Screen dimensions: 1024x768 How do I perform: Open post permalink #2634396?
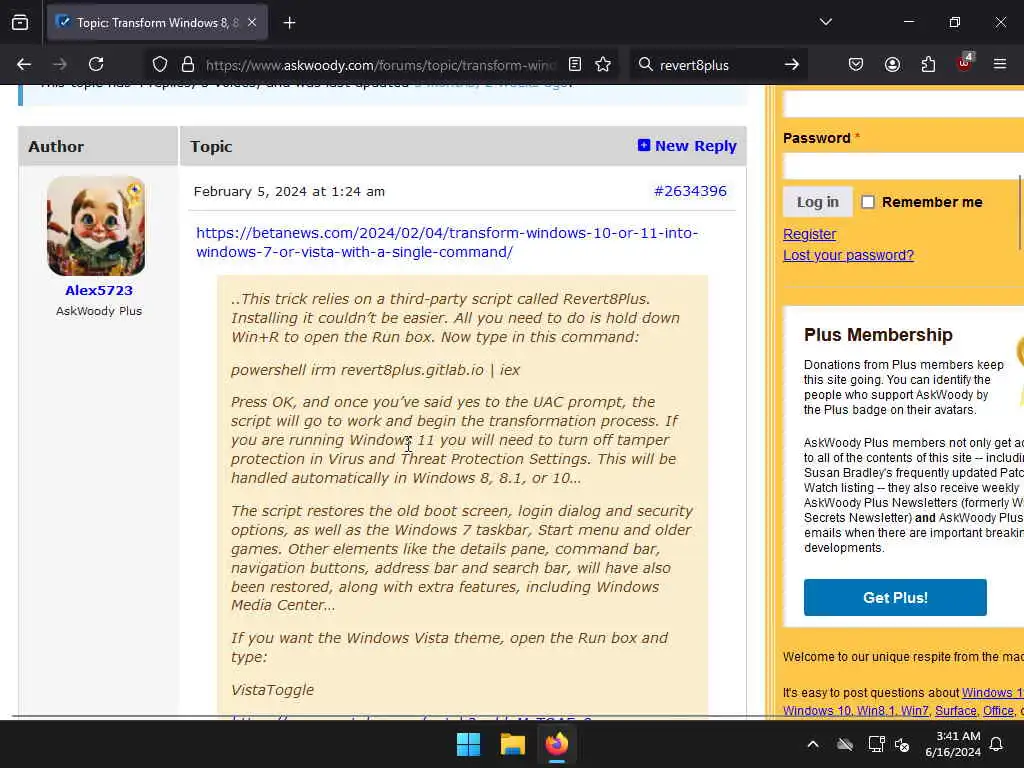pyautogui.click(x=690, y=191)
